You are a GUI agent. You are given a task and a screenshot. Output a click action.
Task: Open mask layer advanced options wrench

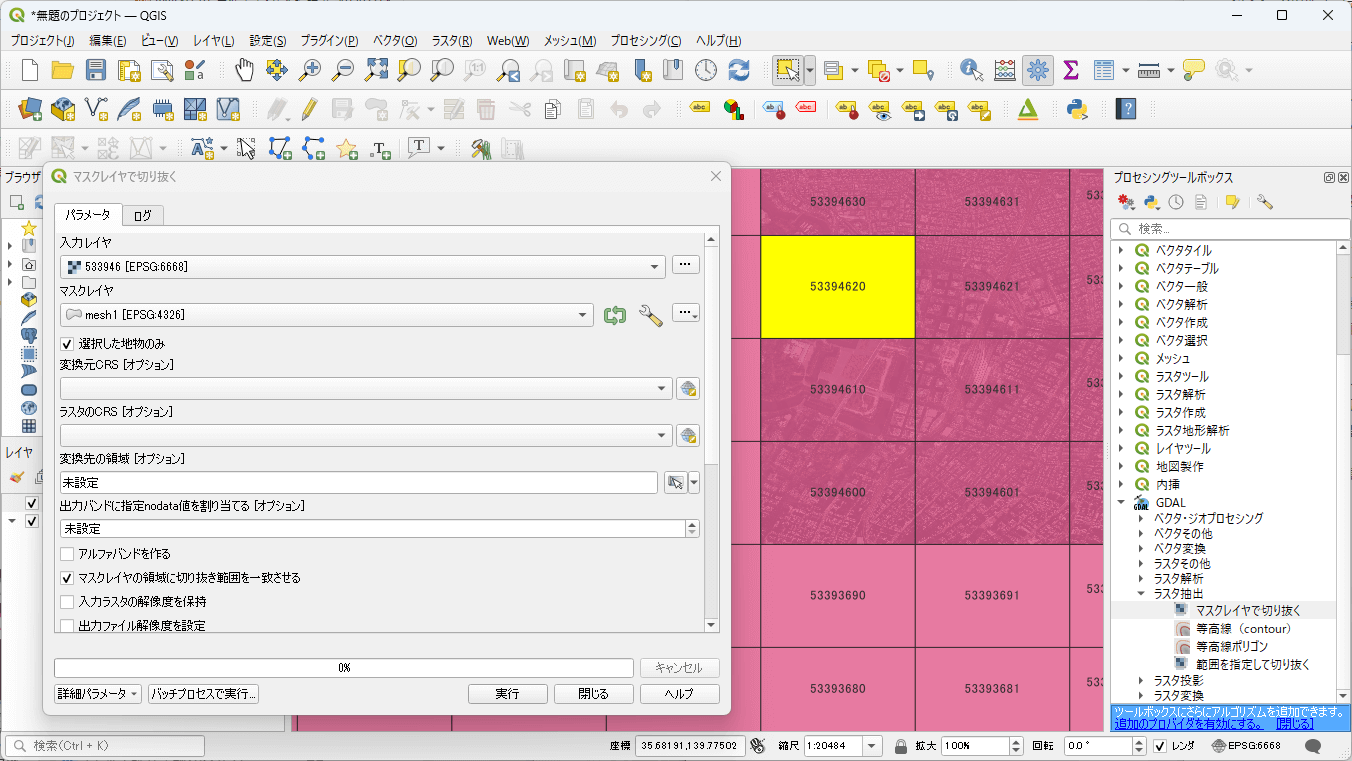point(650,315)
